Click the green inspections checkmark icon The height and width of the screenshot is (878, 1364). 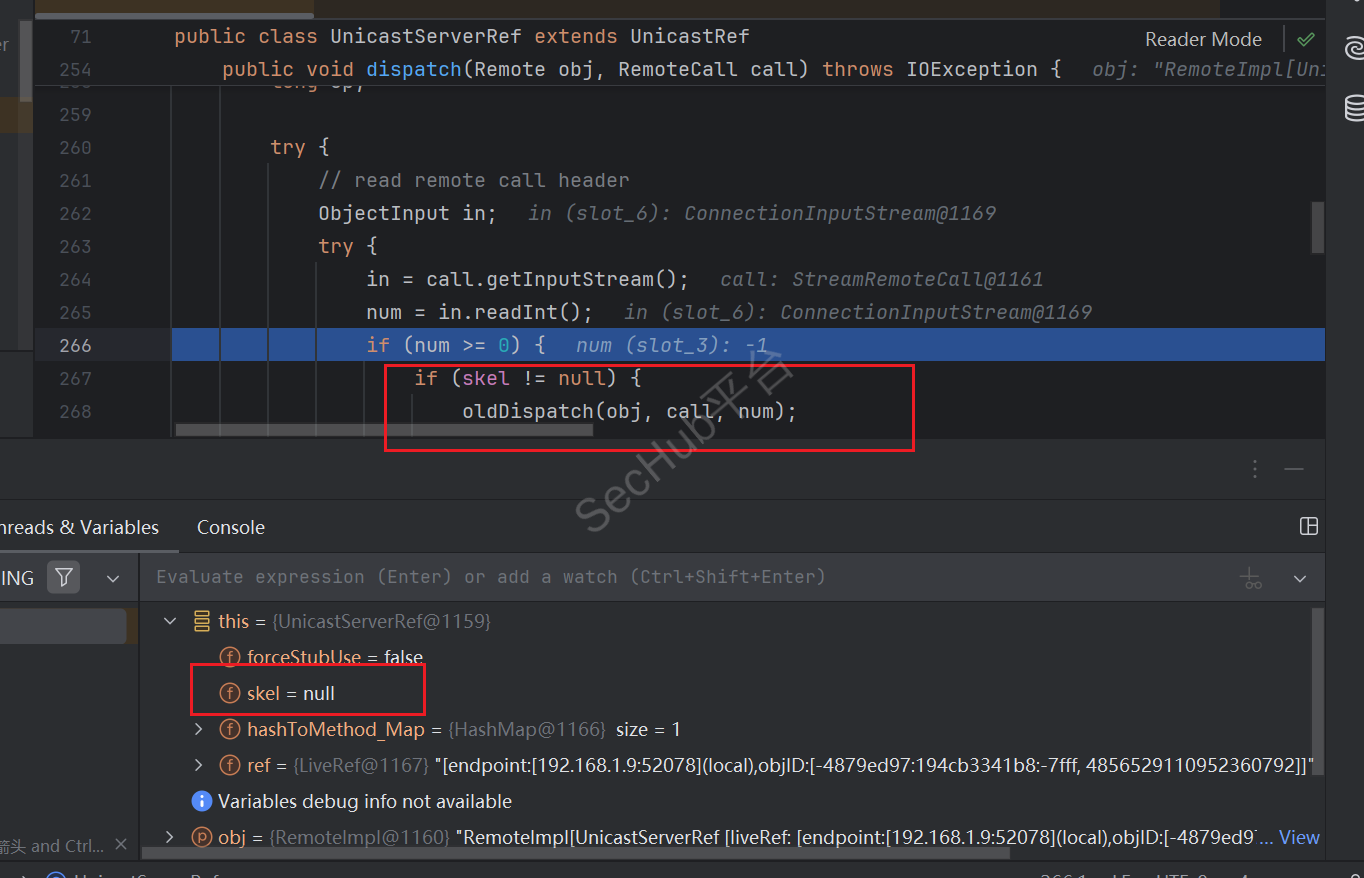click(1306, 40)
